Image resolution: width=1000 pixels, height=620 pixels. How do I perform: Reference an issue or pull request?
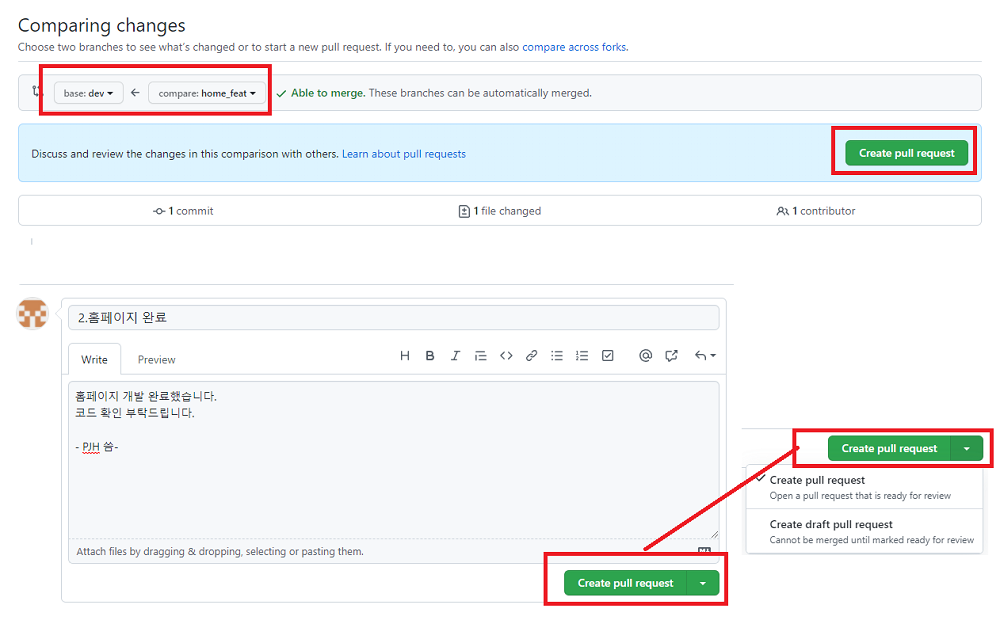click(671, 356)
